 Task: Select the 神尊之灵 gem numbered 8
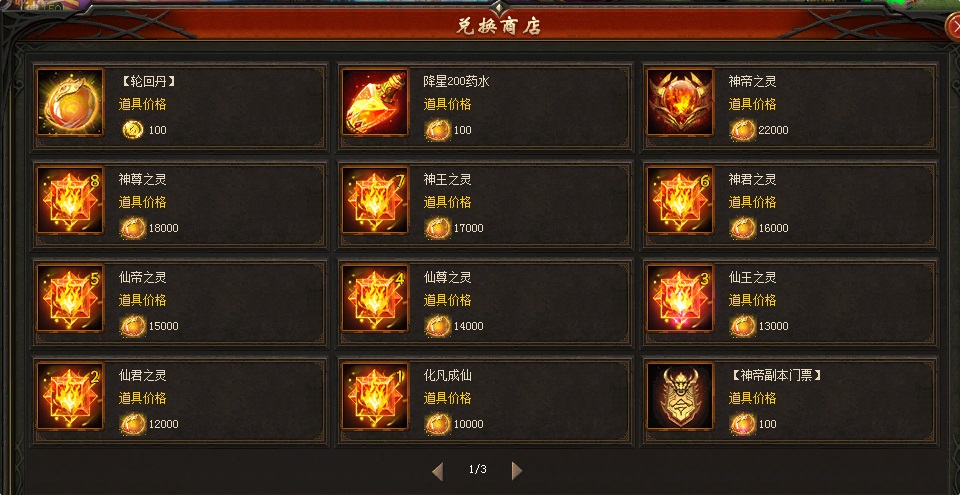coord(70,200)
